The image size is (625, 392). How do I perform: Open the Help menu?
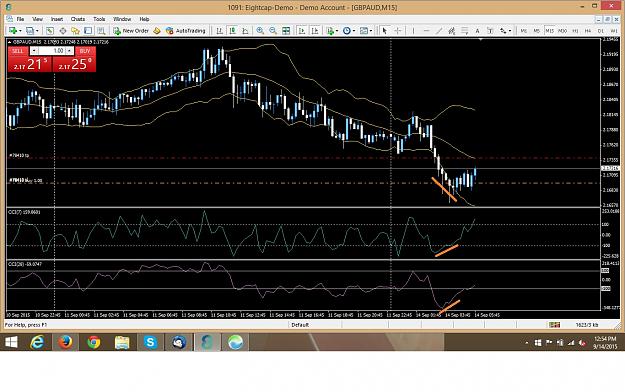click(x=144, y=19)
